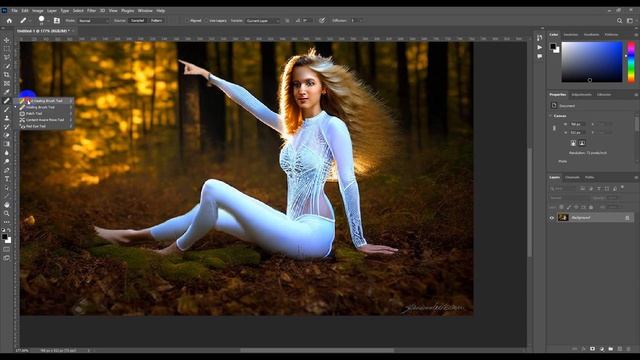Open the Mode dropdown set to Normal
The width and height of the screenshot is (640, 360).
93,20
